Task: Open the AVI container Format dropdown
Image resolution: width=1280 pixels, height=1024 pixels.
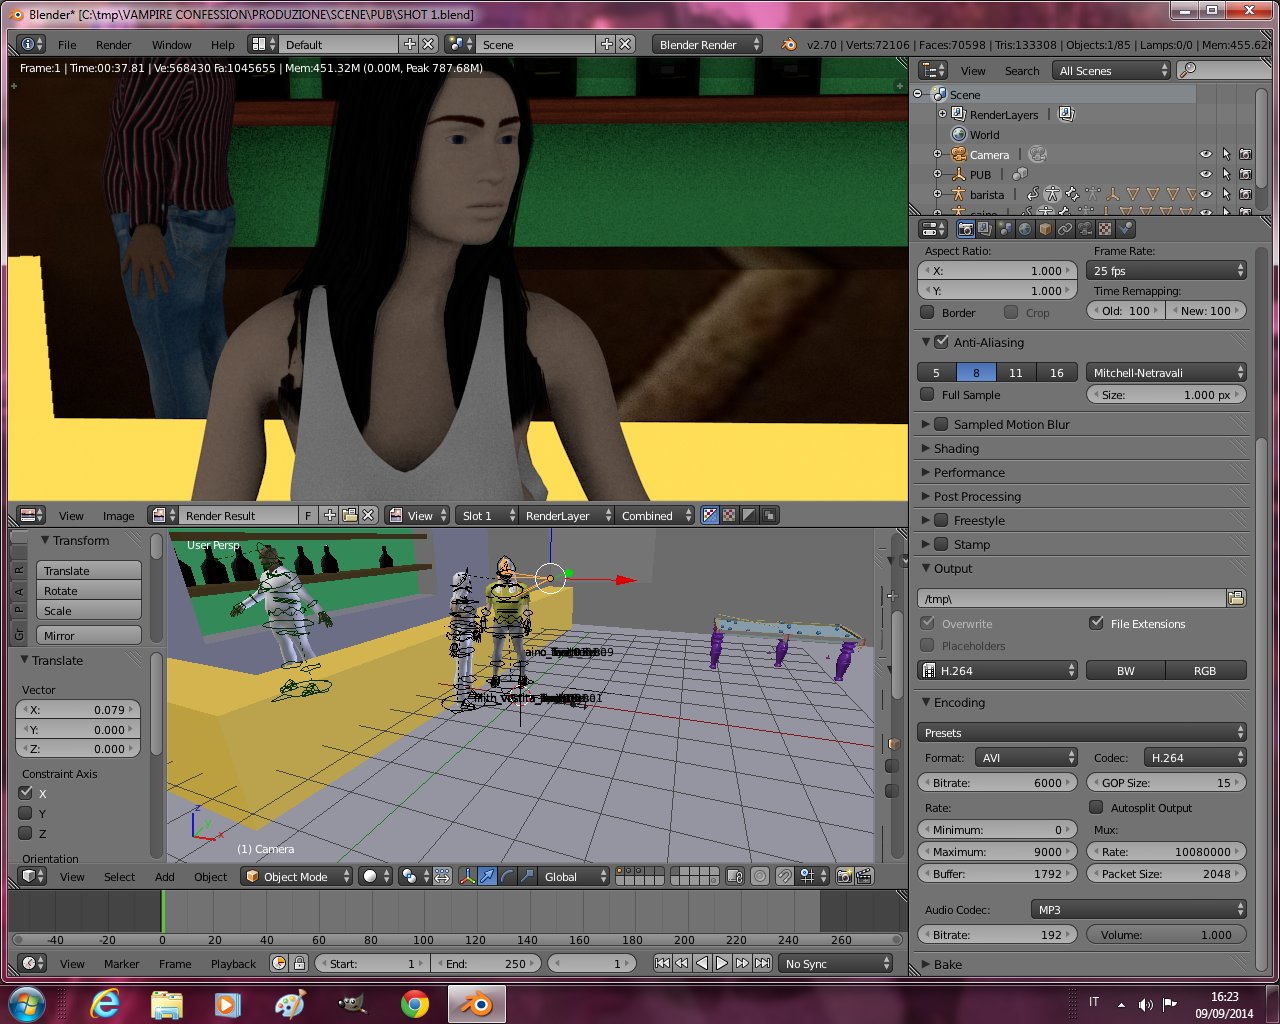Action: [1026, 757]
